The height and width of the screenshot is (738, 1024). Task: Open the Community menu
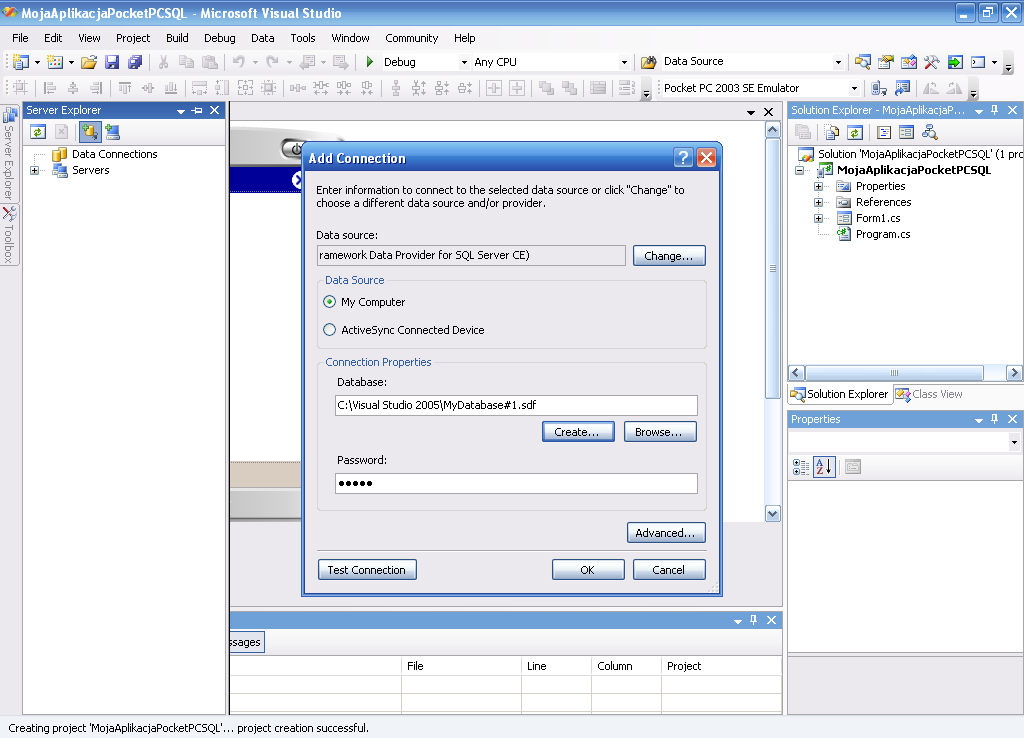point(411,38)
